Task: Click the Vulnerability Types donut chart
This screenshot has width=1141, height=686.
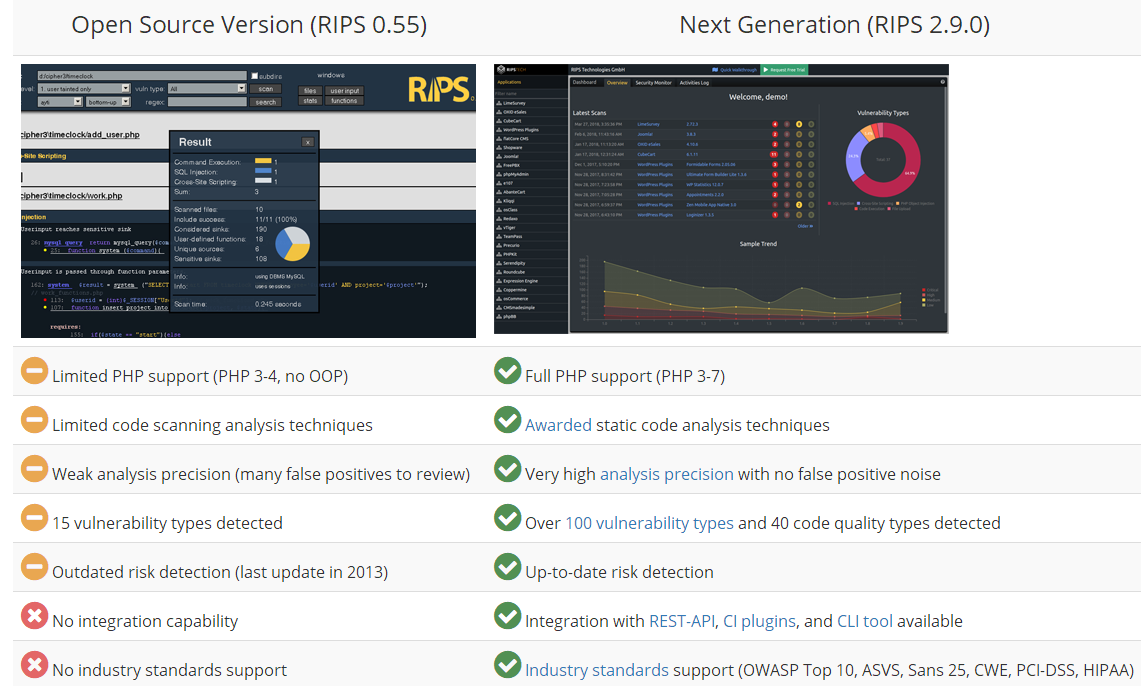Action: pos(883,160)
